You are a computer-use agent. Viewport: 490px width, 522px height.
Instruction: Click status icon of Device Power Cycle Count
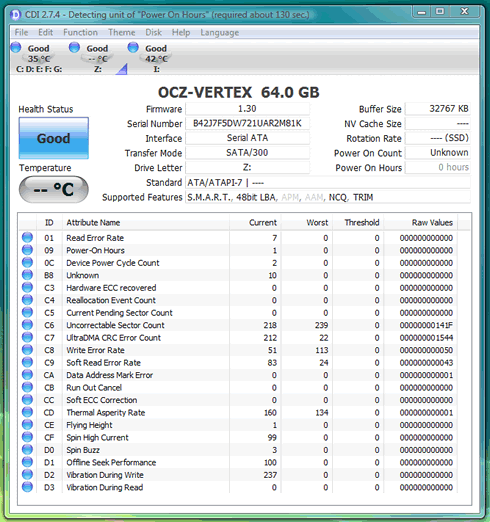point(27,263)
